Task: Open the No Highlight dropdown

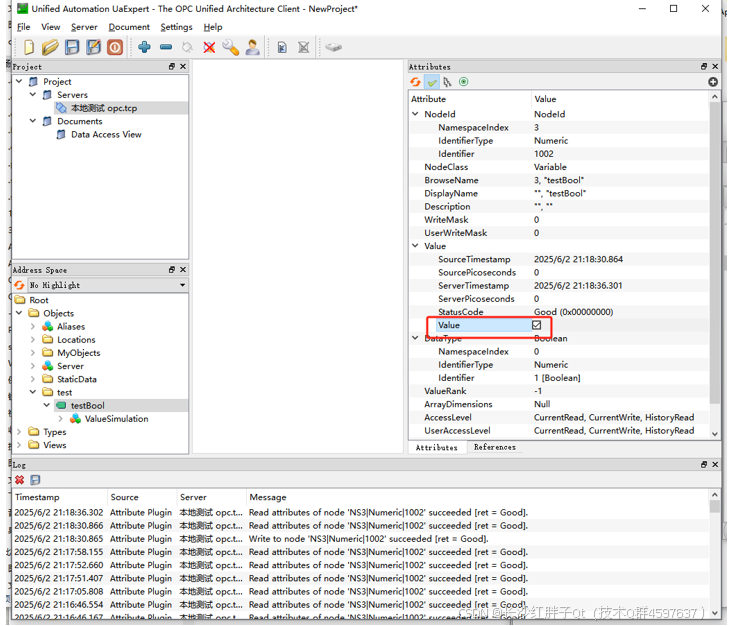Action: (181, 285)
